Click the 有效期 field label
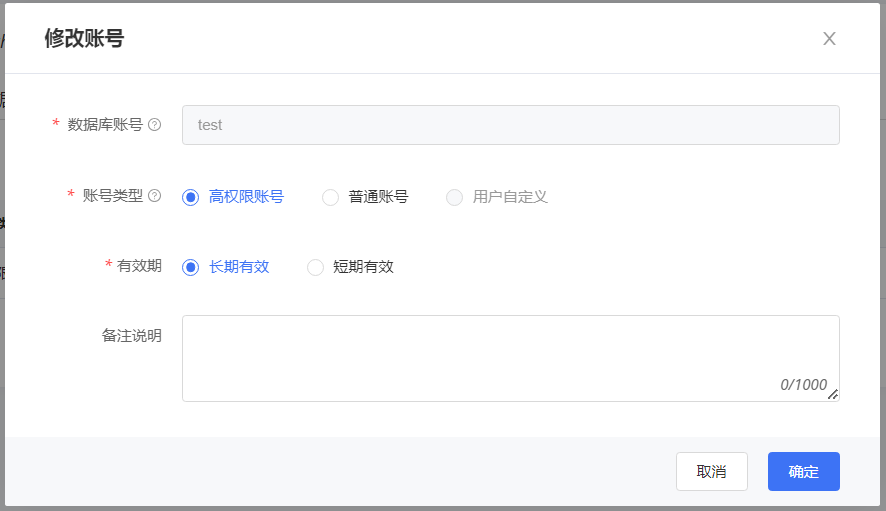Screen dimensions: 886x511 [139, 266]
